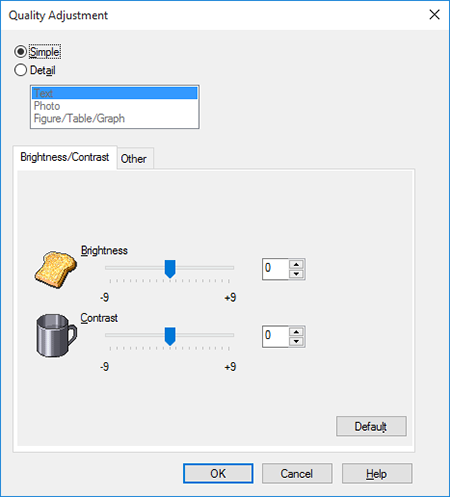Image resolution: width=450 pixels, height=497 pixels.
Task: Click the Brightness slider thumb
Action: click(170, 269)
